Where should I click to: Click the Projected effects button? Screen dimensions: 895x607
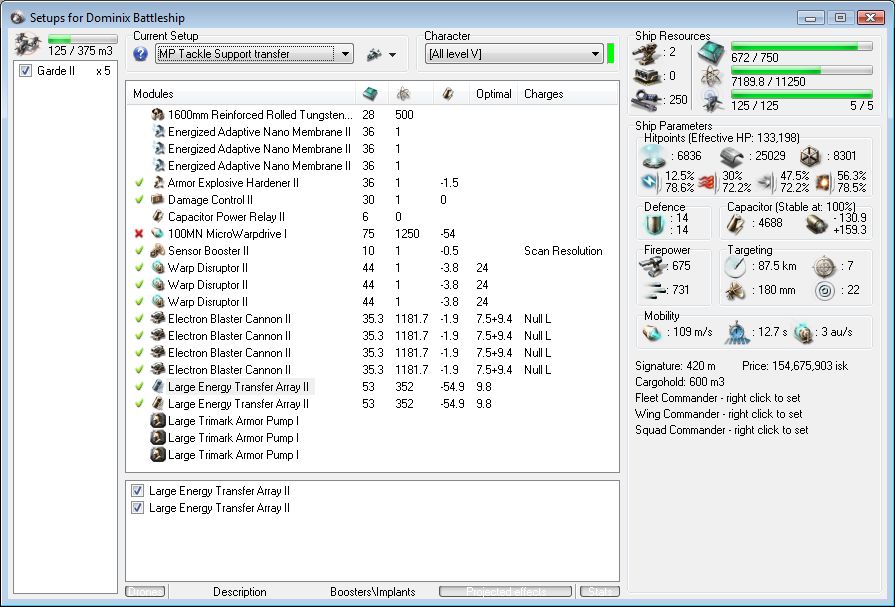pos(506,592)
